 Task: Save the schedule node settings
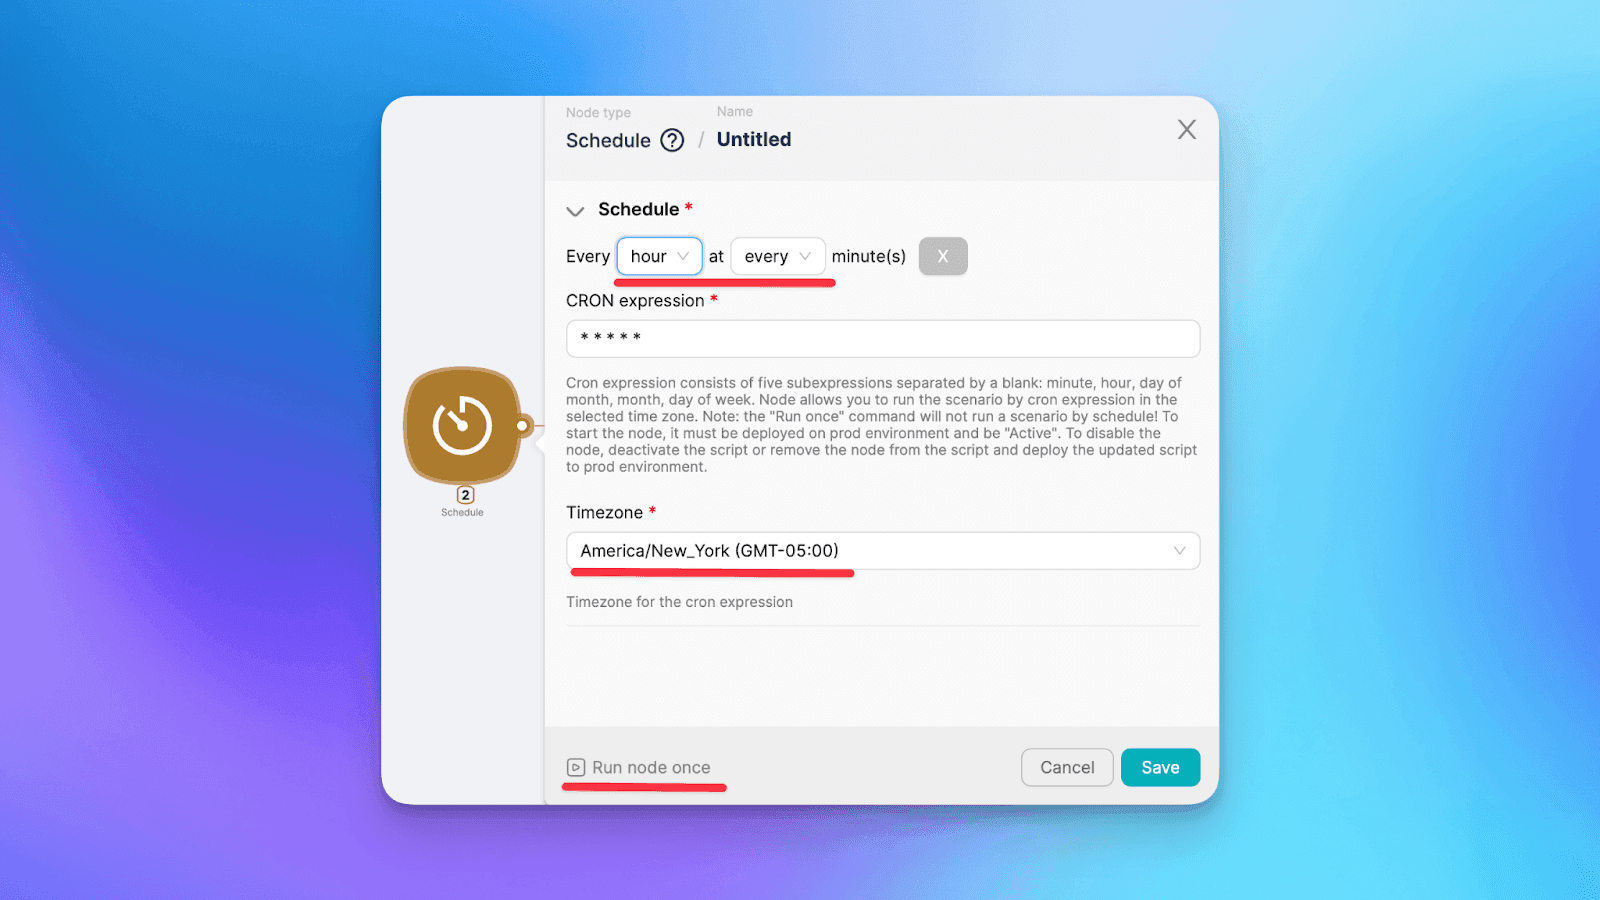pos(1160,767)
